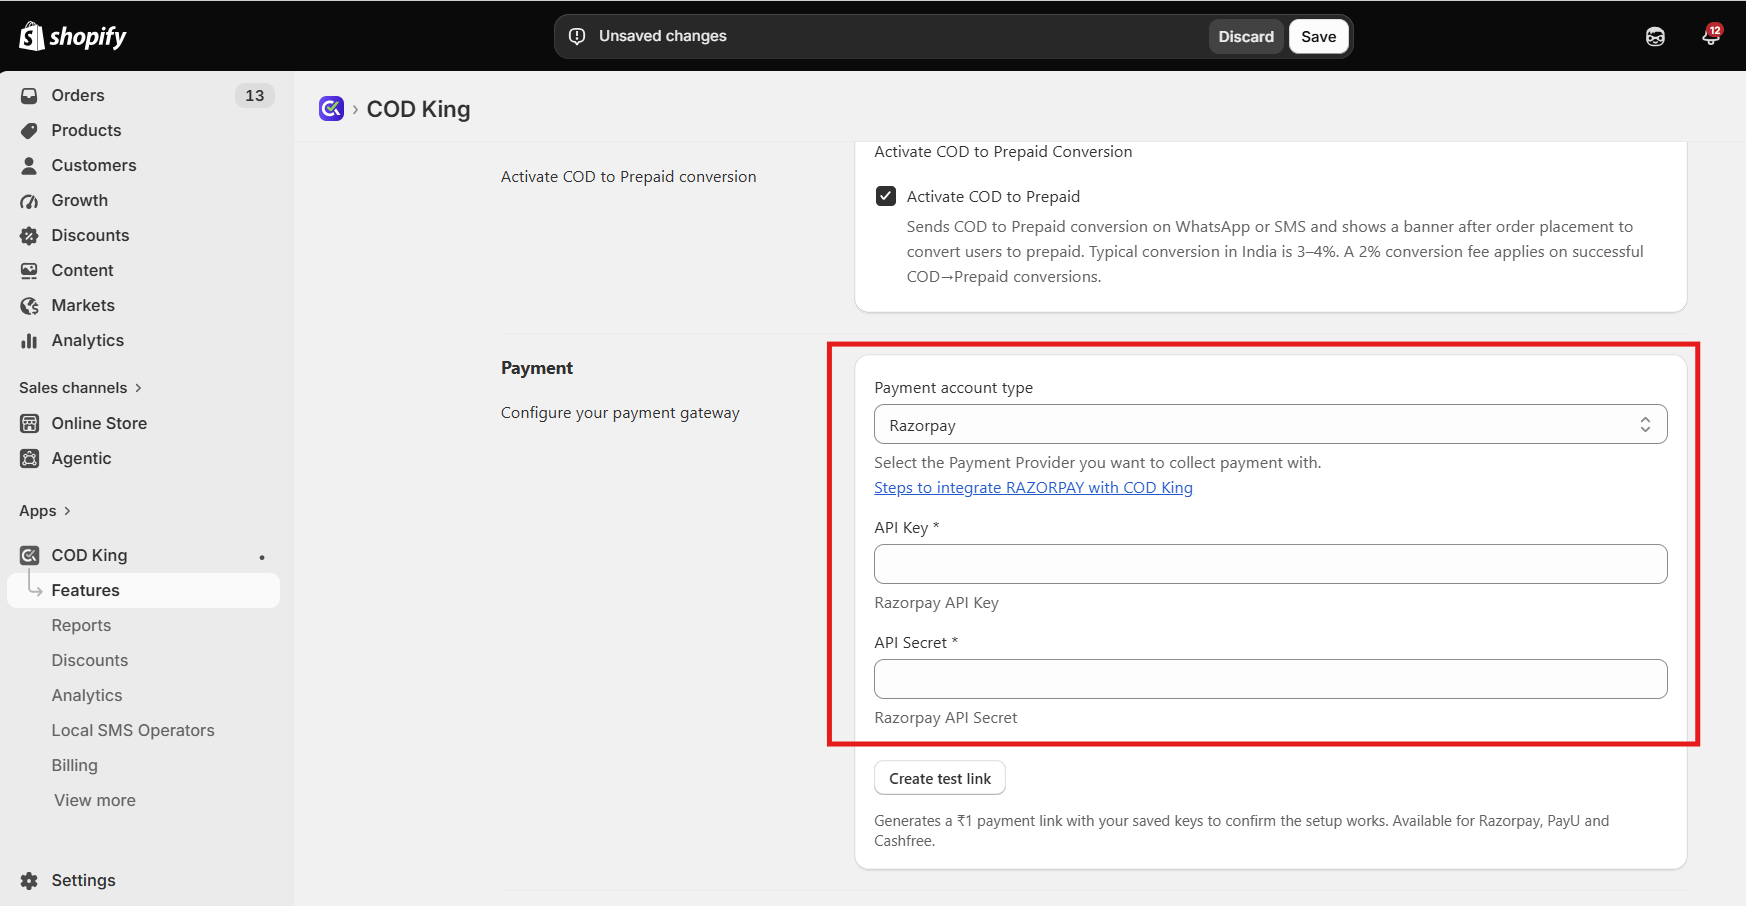
Task: Click the Payment section heading
Action: coord(537,368)
